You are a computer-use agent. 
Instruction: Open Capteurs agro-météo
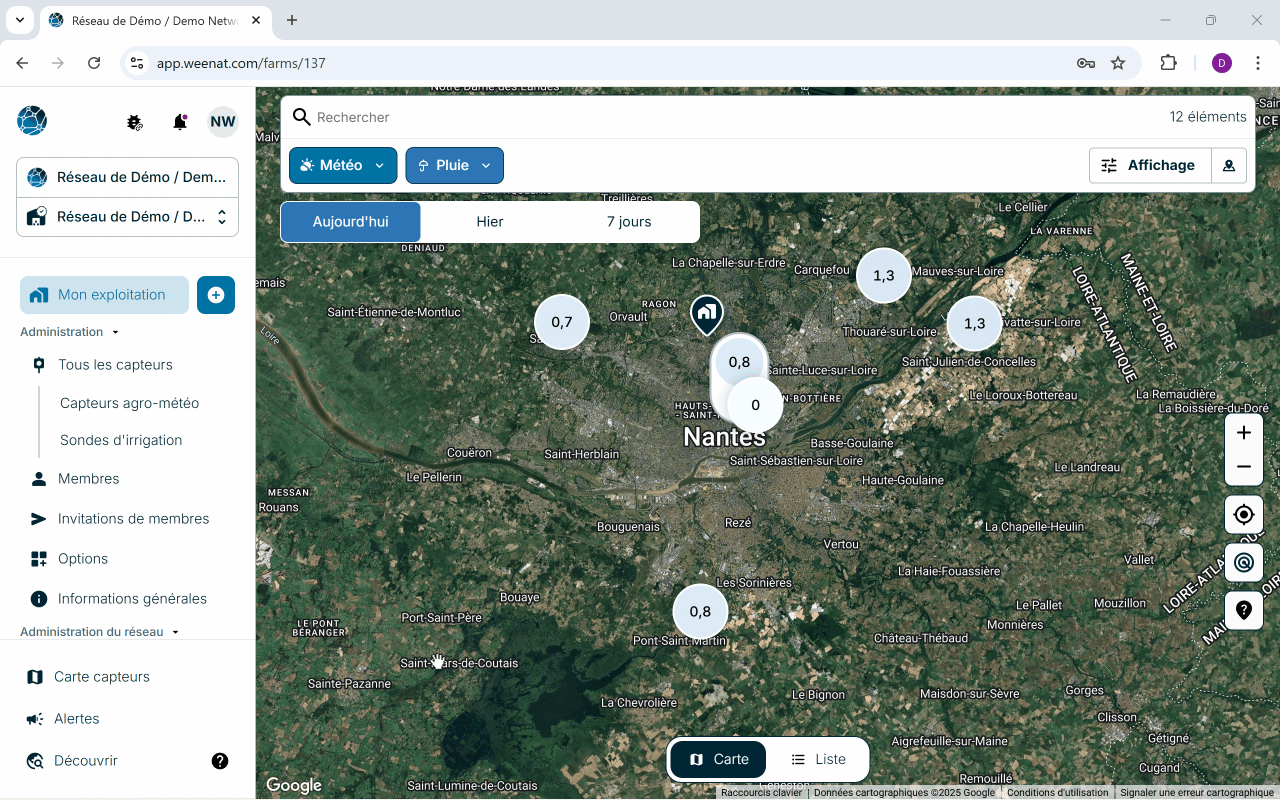[129, 403]
